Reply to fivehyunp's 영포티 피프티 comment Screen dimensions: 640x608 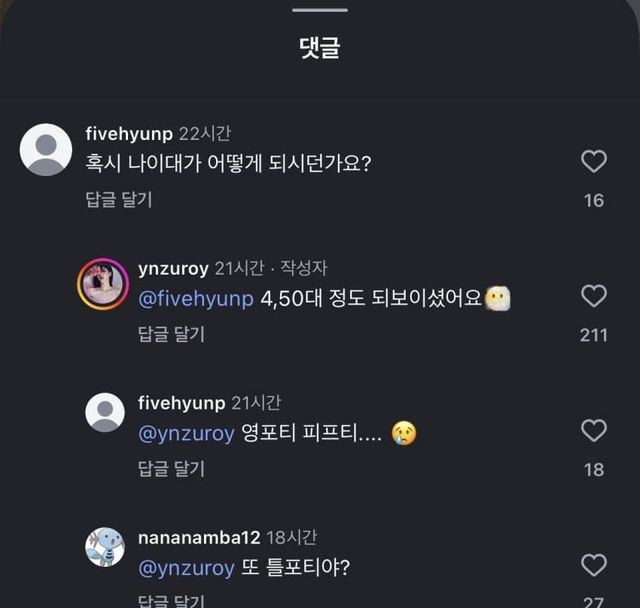click(171, 469)
